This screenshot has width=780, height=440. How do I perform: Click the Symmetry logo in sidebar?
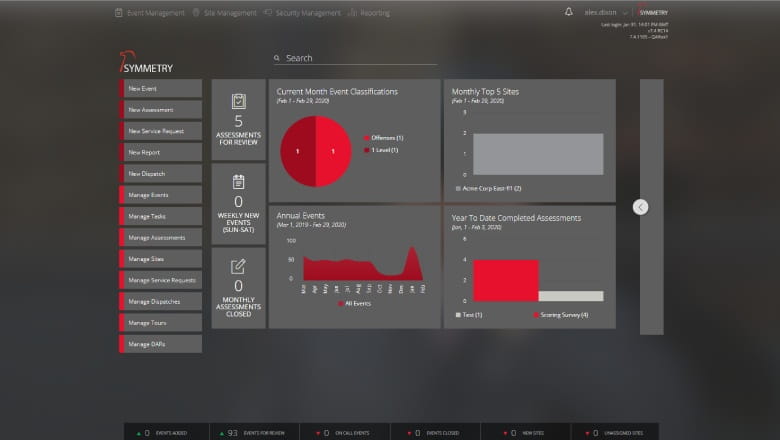pyautogui.click(x=145, y=66)
